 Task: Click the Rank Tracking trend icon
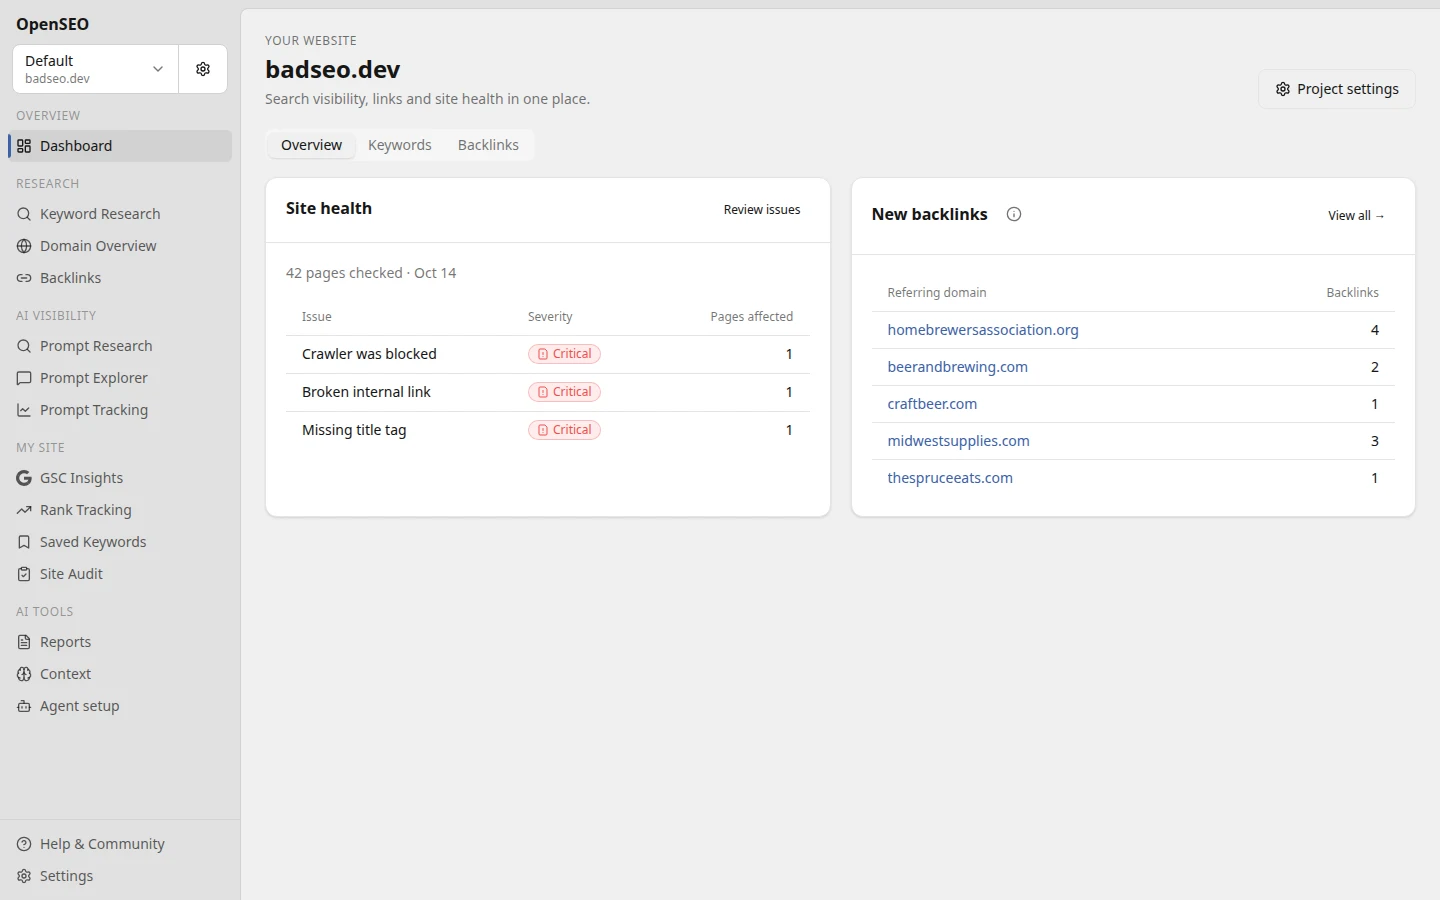tap(24, 510)
